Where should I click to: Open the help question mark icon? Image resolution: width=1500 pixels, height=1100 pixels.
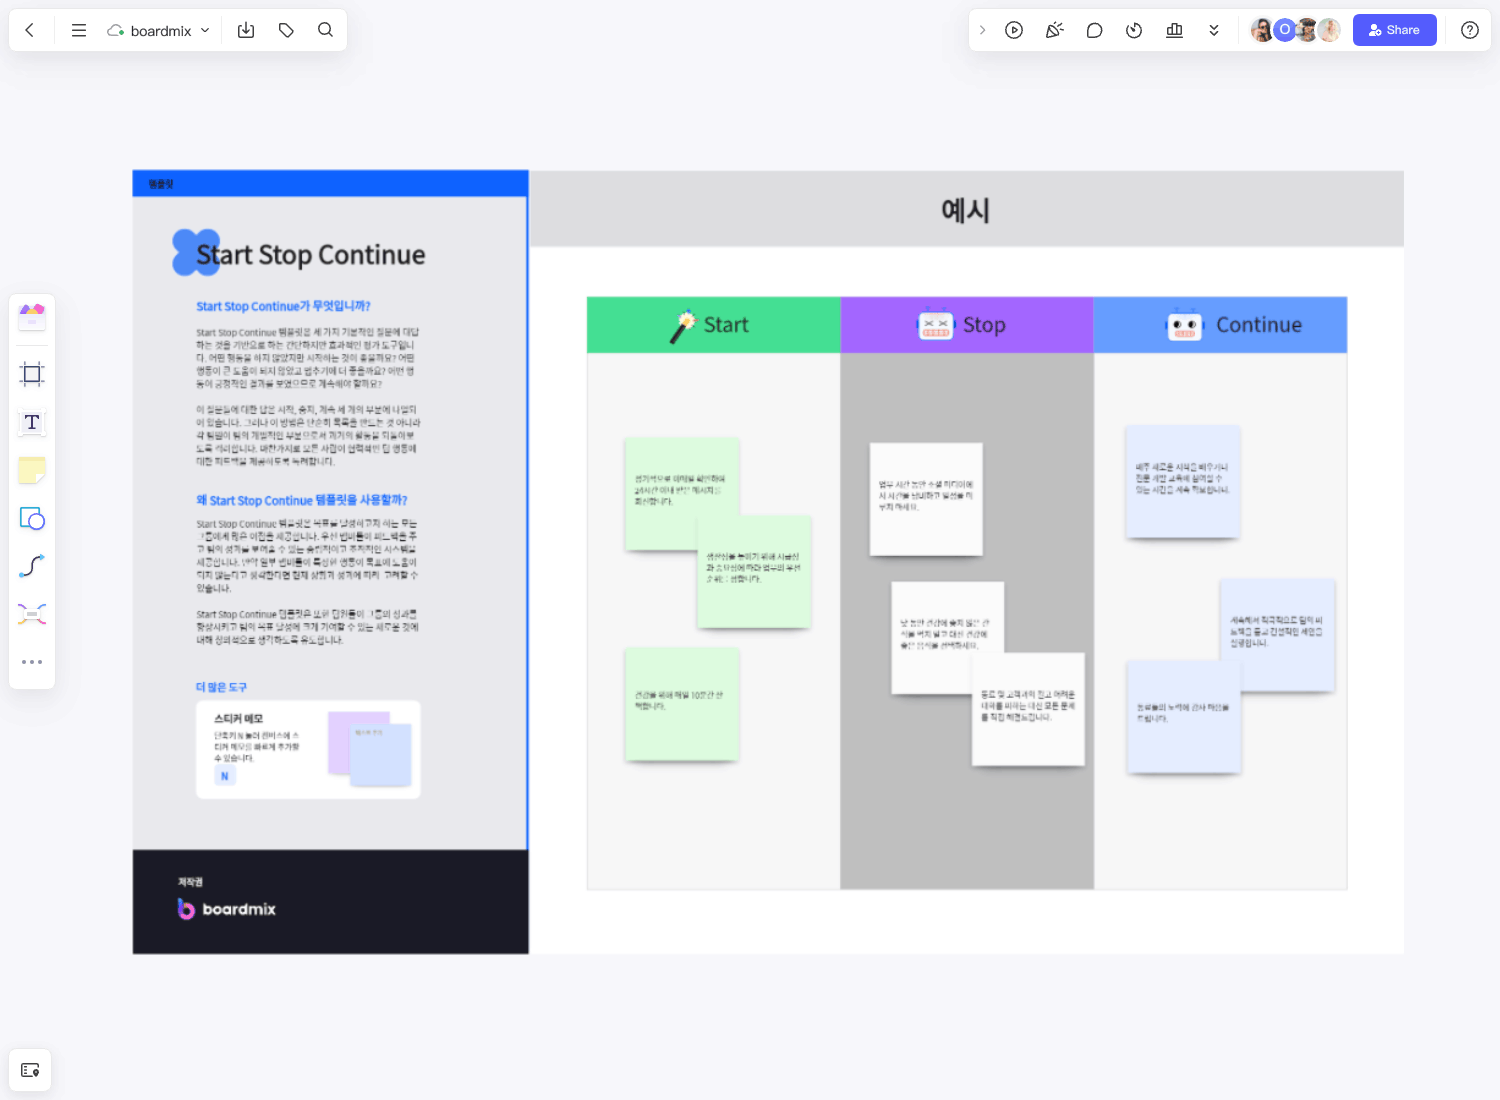coord(1470,30)
